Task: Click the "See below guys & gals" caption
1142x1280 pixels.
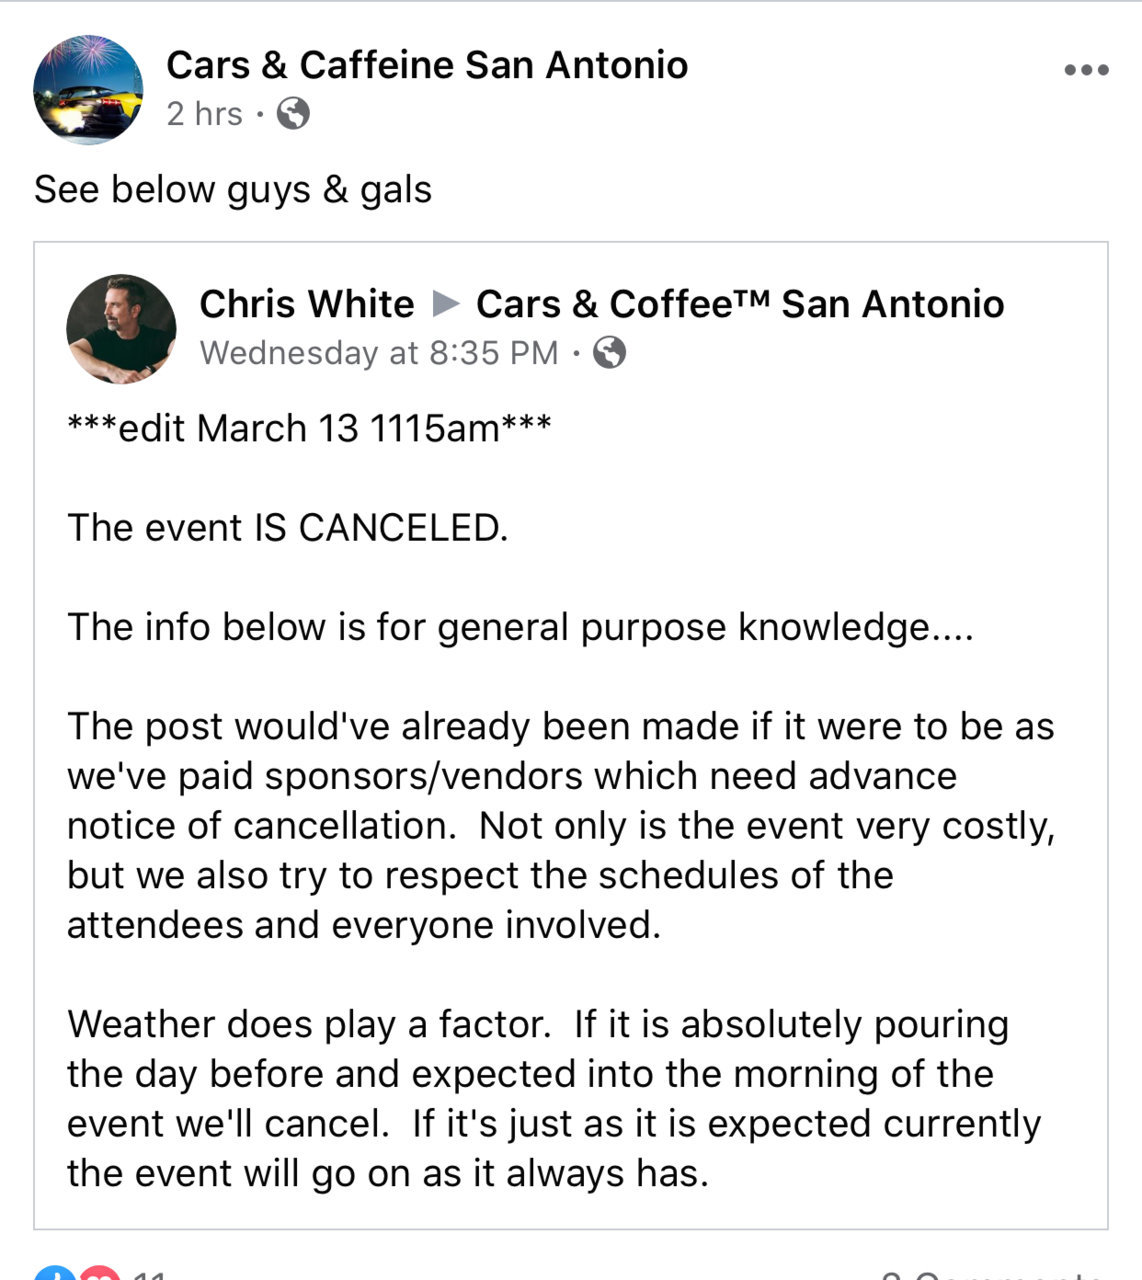Action: coord(233,189)
